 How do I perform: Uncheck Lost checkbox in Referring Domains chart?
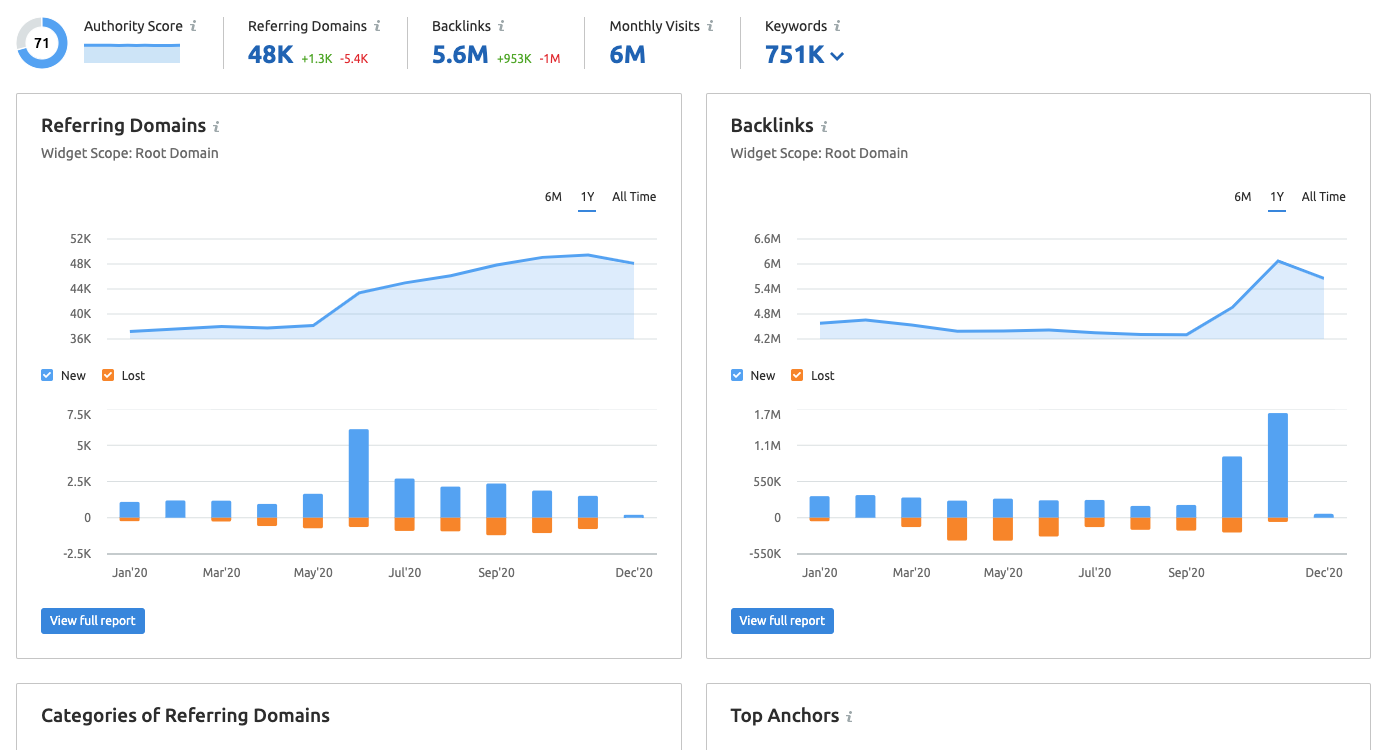tap(107, 376)
